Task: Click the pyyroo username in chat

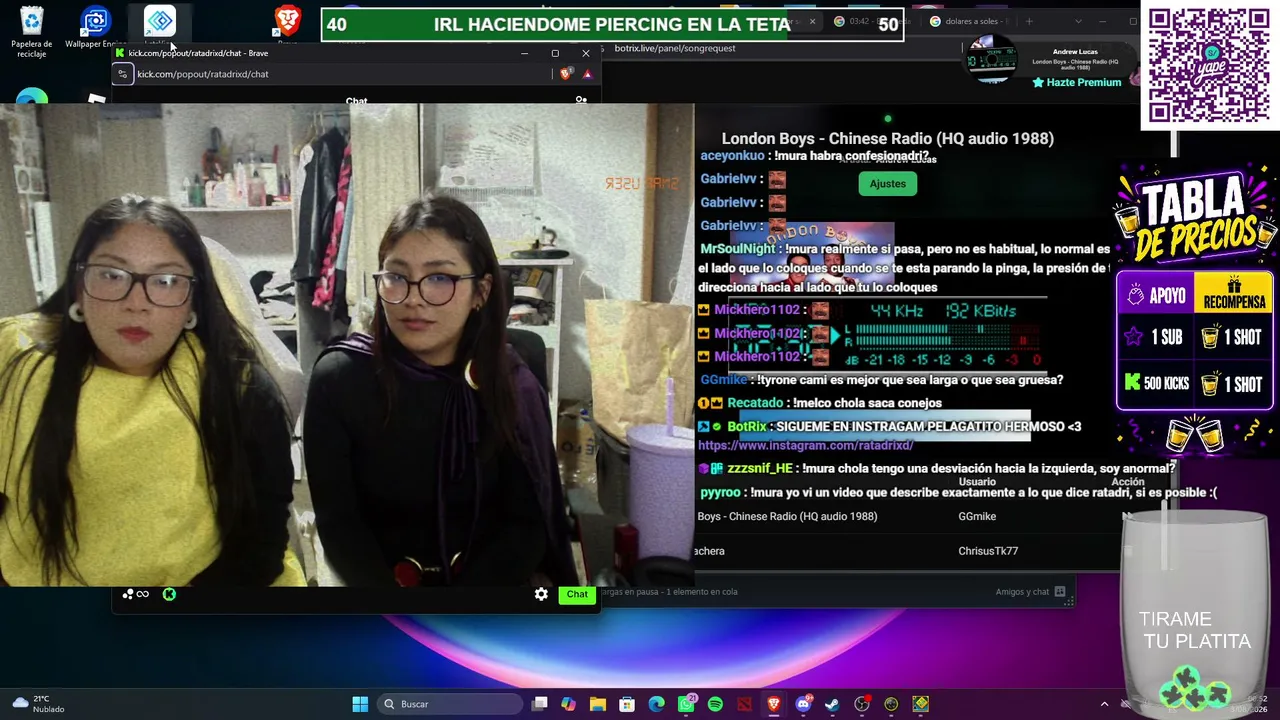Action: 720,493
